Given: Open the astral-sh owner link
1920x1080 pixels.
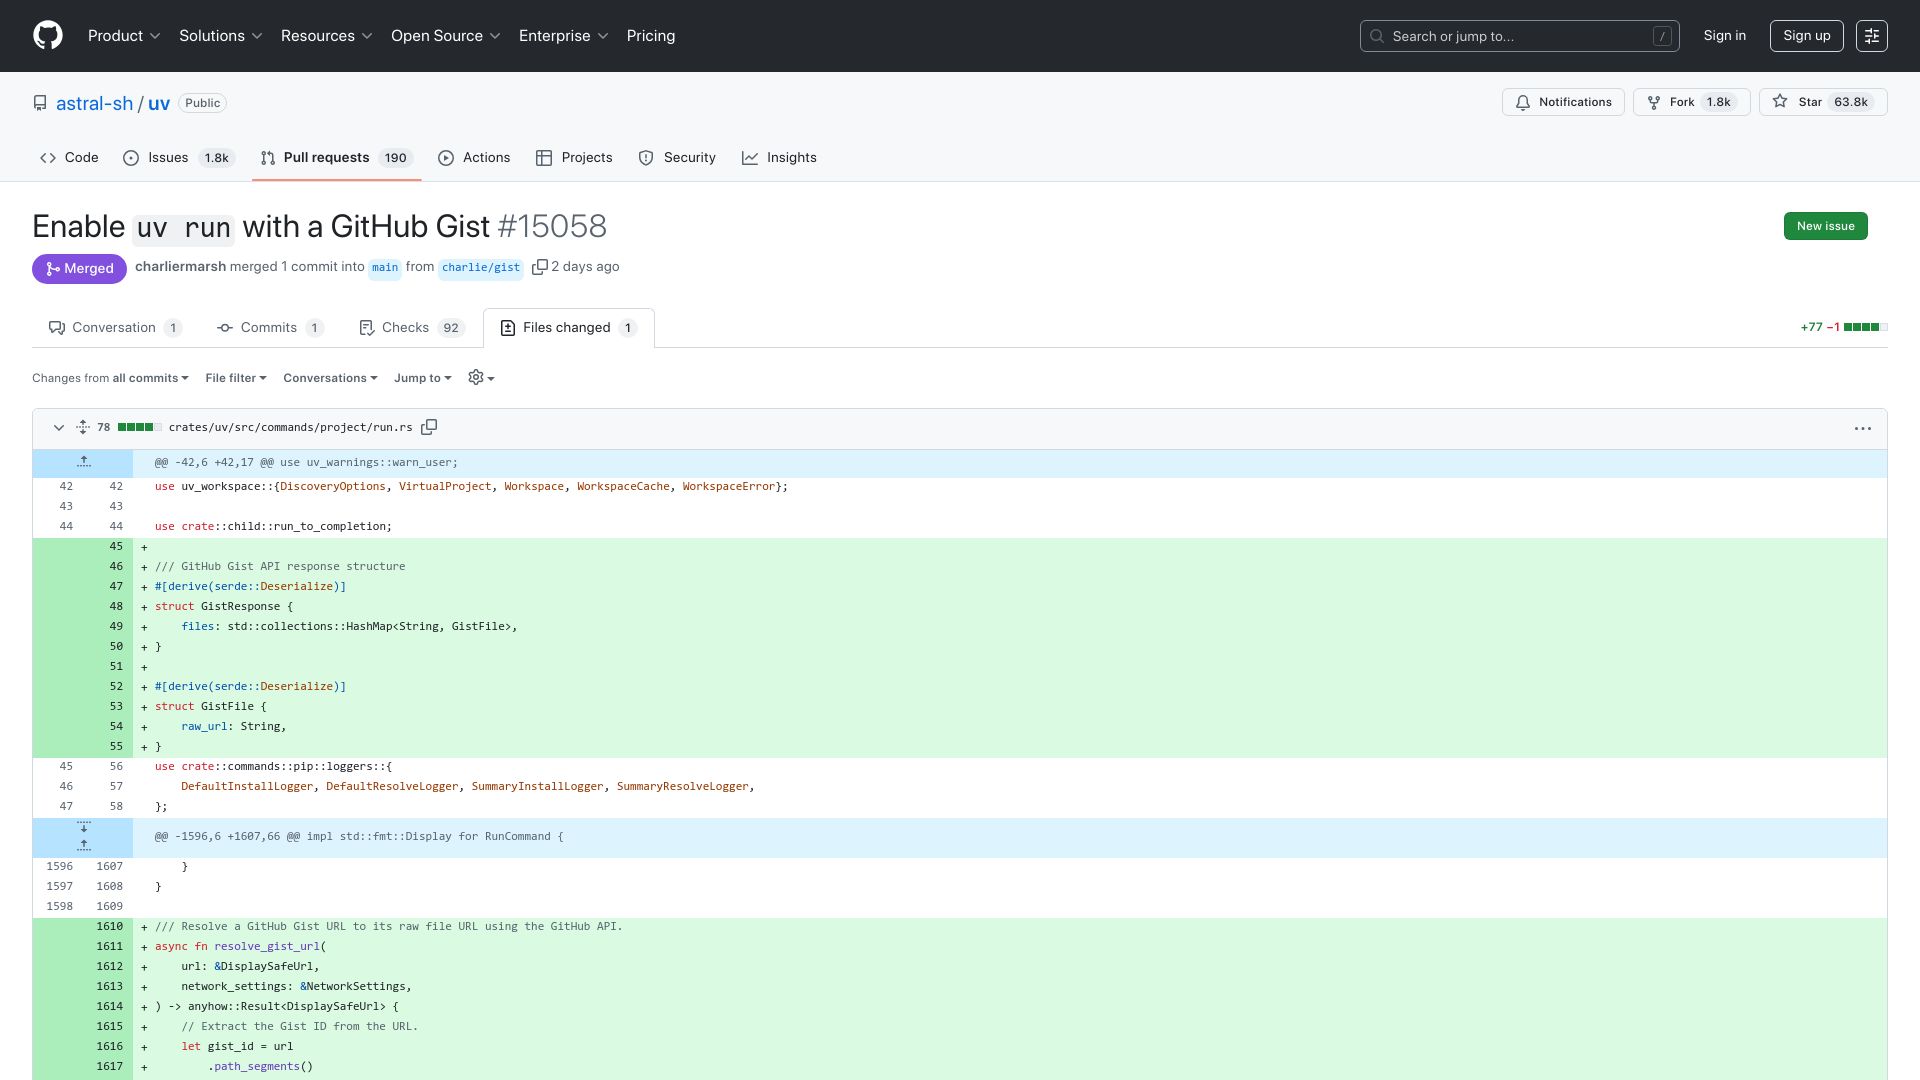Looking at the screenshot, I should [x=94, y=103].
